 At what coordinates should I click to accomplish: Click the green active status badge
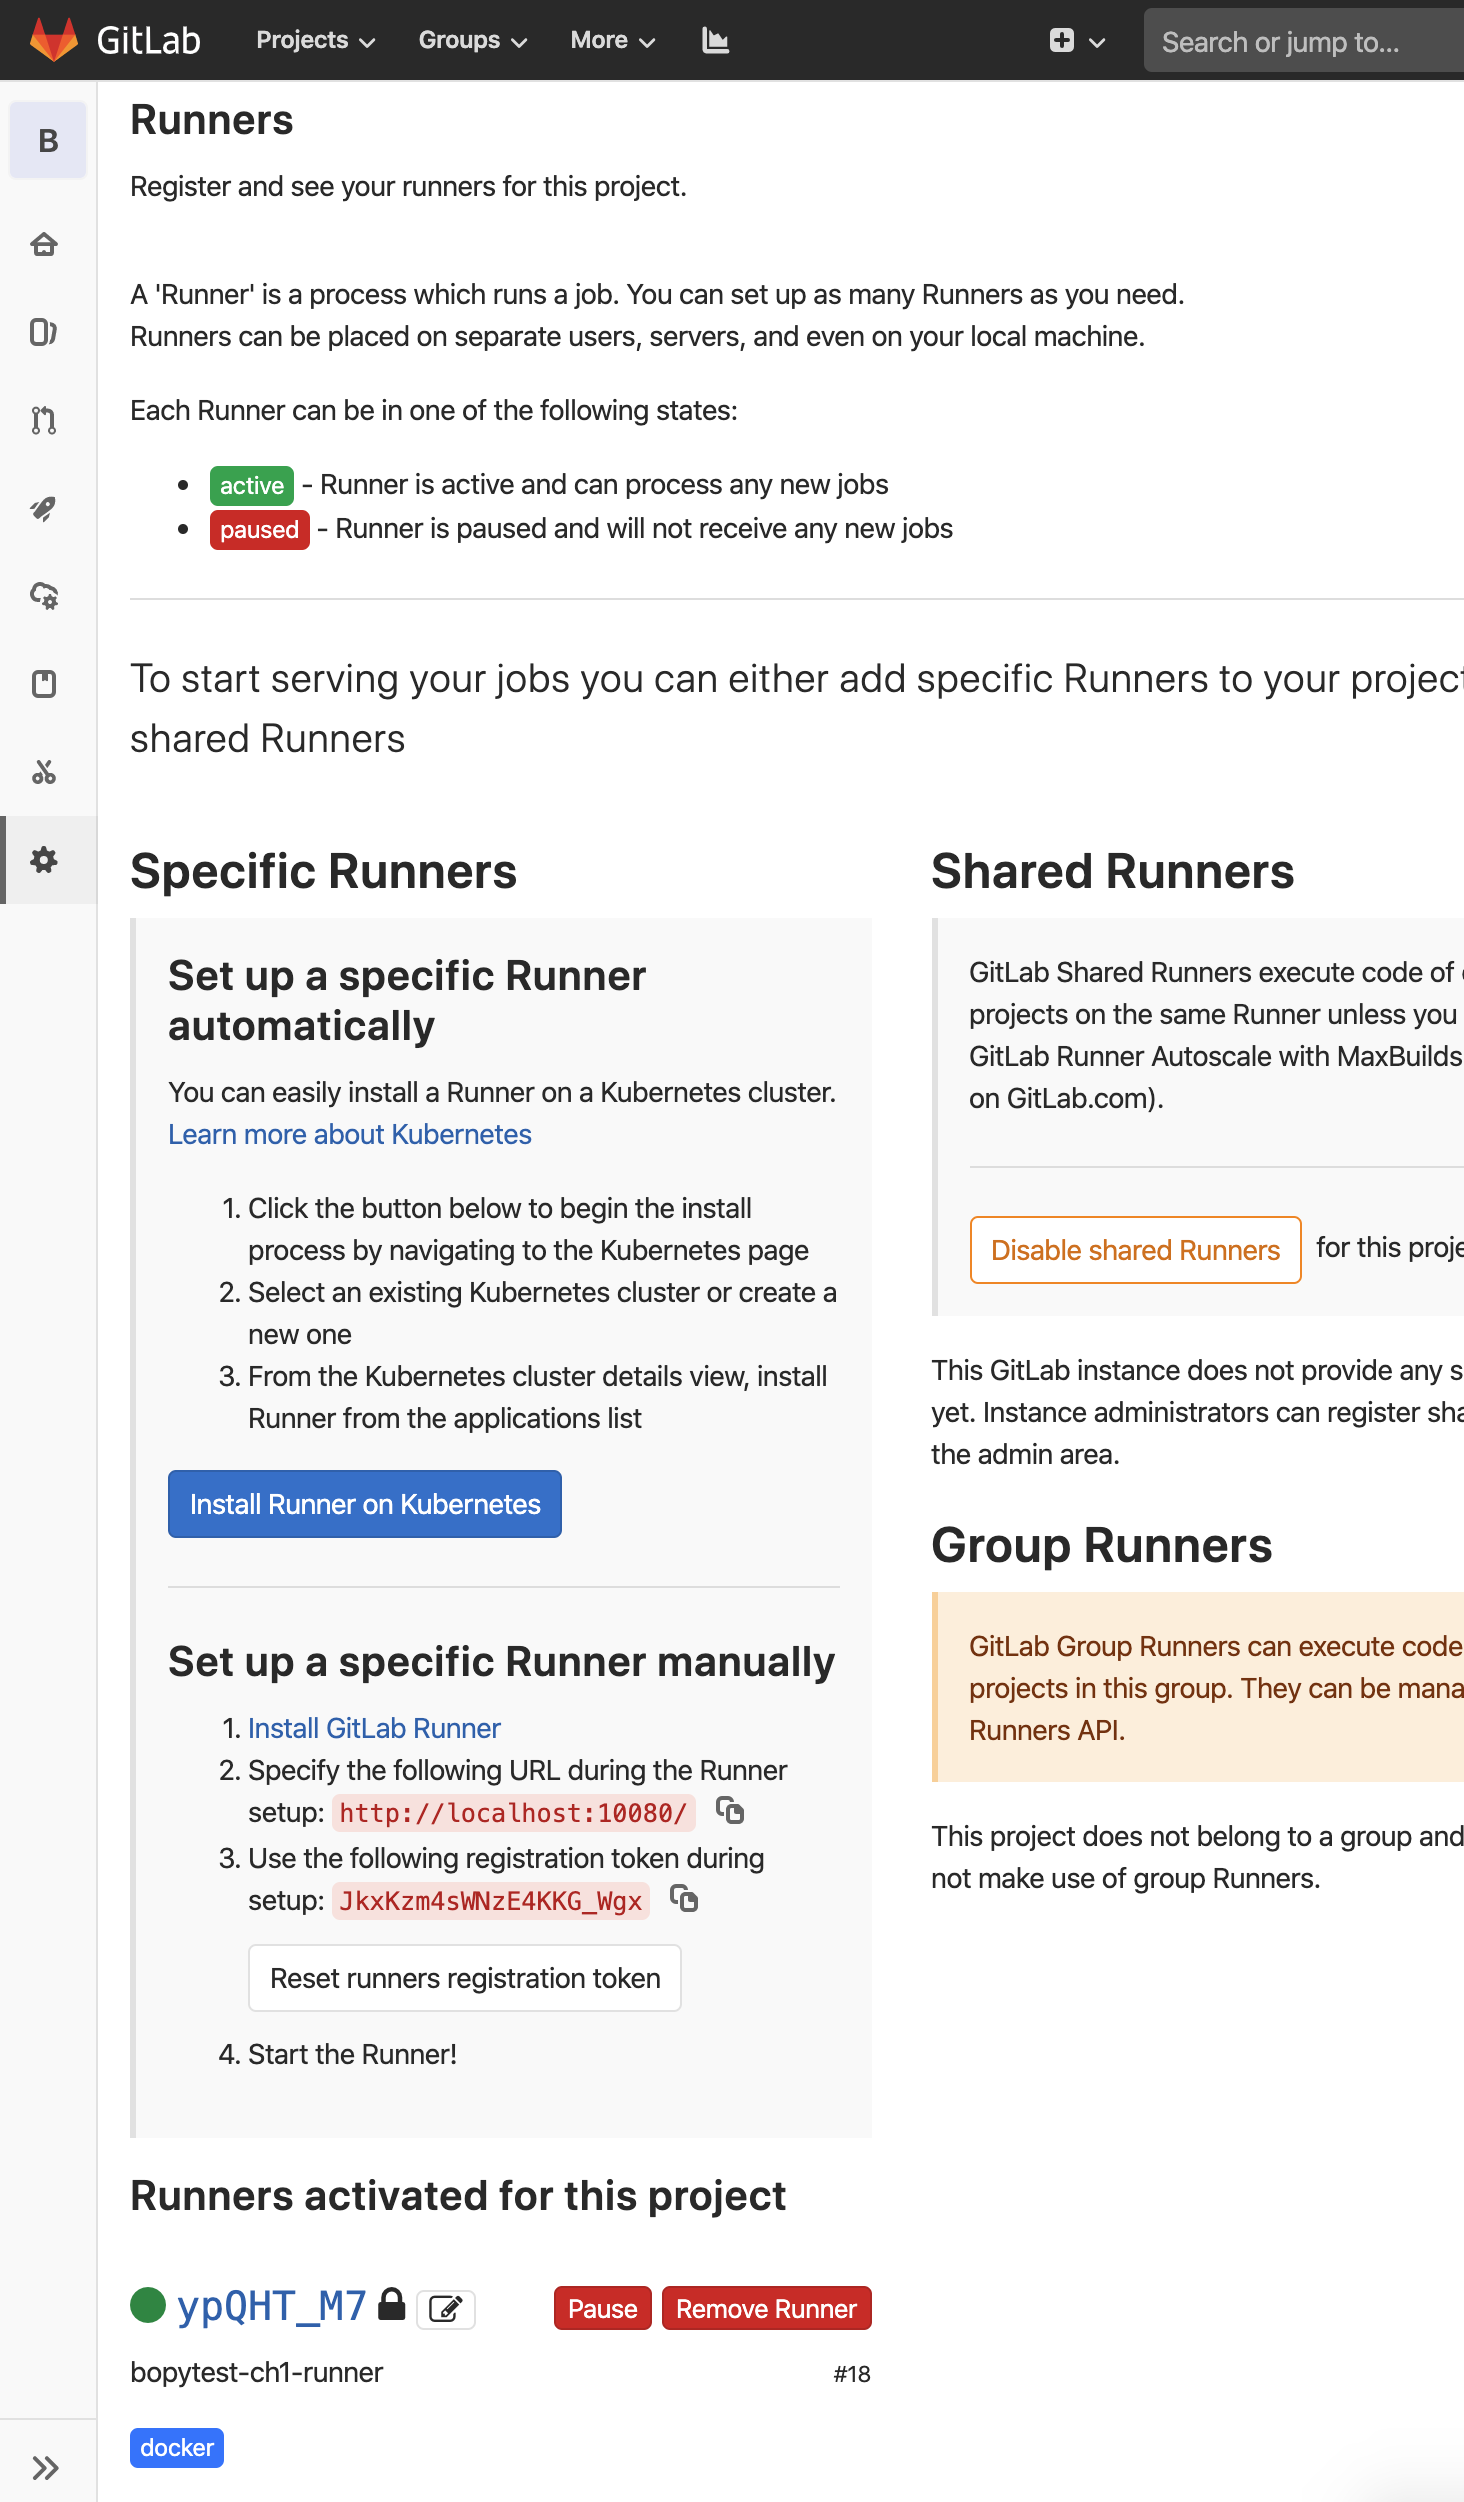[252, 485]
